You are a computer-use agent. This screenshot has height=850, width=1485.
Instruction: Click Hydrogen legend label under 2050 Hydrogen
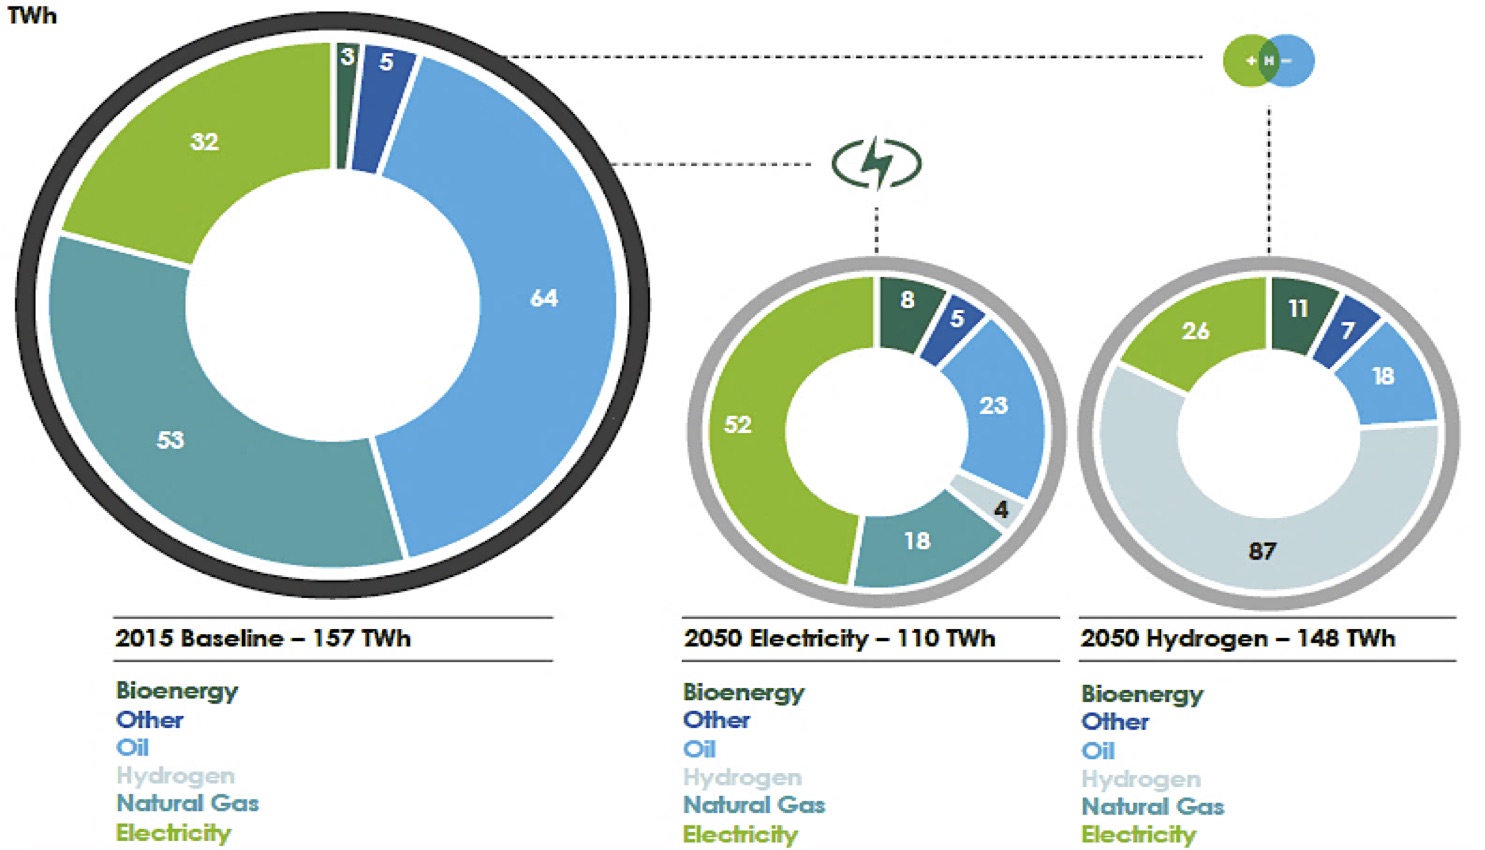[1141, 778]
